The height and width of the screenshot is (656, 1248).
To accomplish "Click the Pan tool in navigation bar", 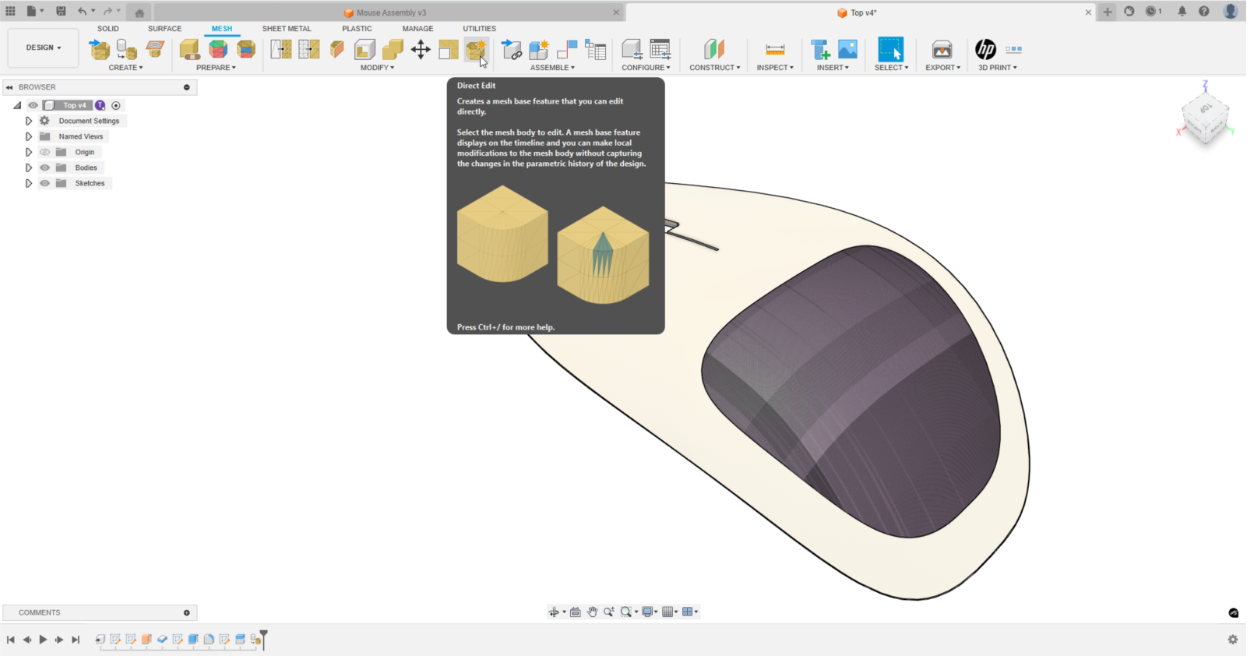I will (x=592, y=611).
